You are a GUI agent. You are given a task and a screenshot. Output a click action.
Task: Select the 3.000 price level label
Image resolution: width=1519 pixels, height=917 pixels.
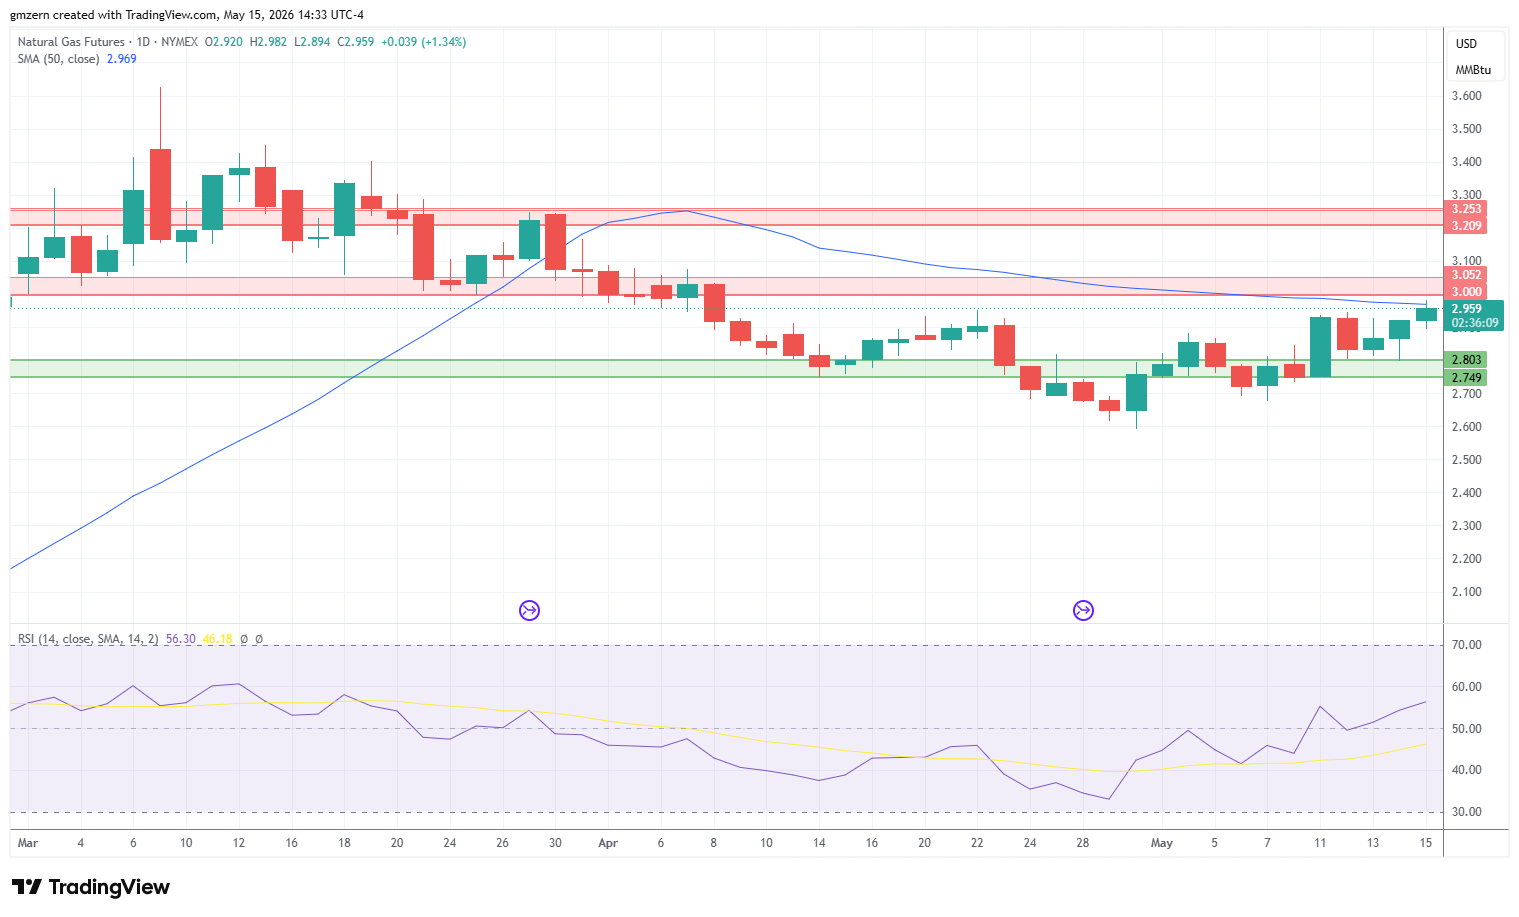[x=1466, y=292]
